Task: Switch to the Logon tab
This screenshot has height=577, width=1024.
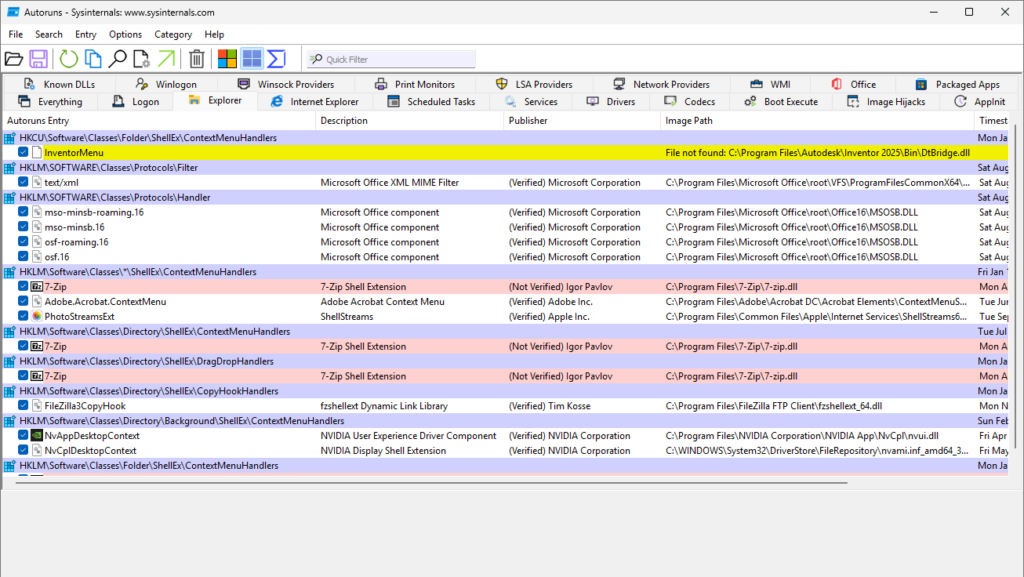Action: [136, 102]
